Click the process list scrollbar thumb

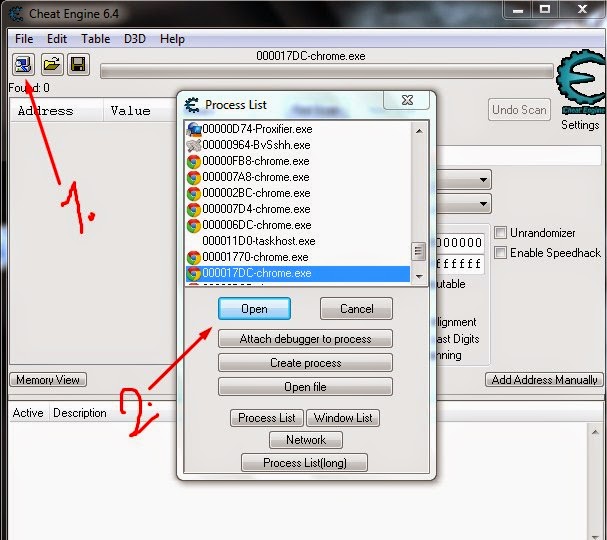tap(418, 251)
